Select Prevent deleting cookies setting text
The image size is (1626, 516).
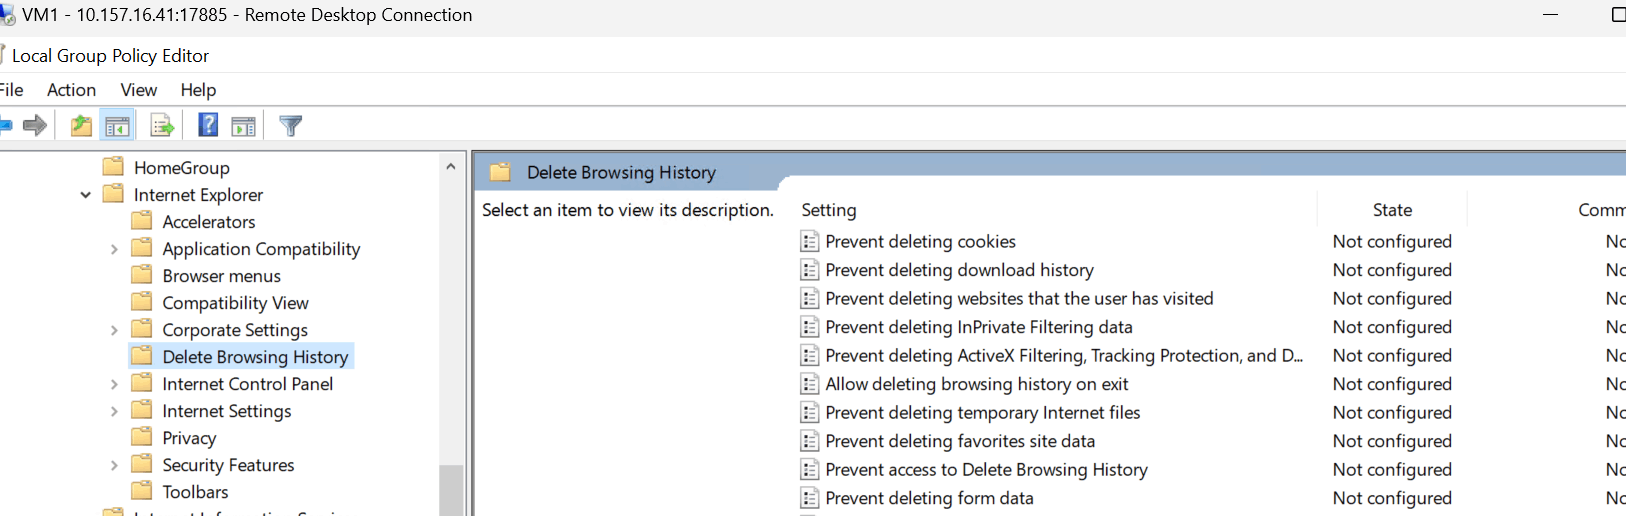pyautogui.click(x=920, y=241)
